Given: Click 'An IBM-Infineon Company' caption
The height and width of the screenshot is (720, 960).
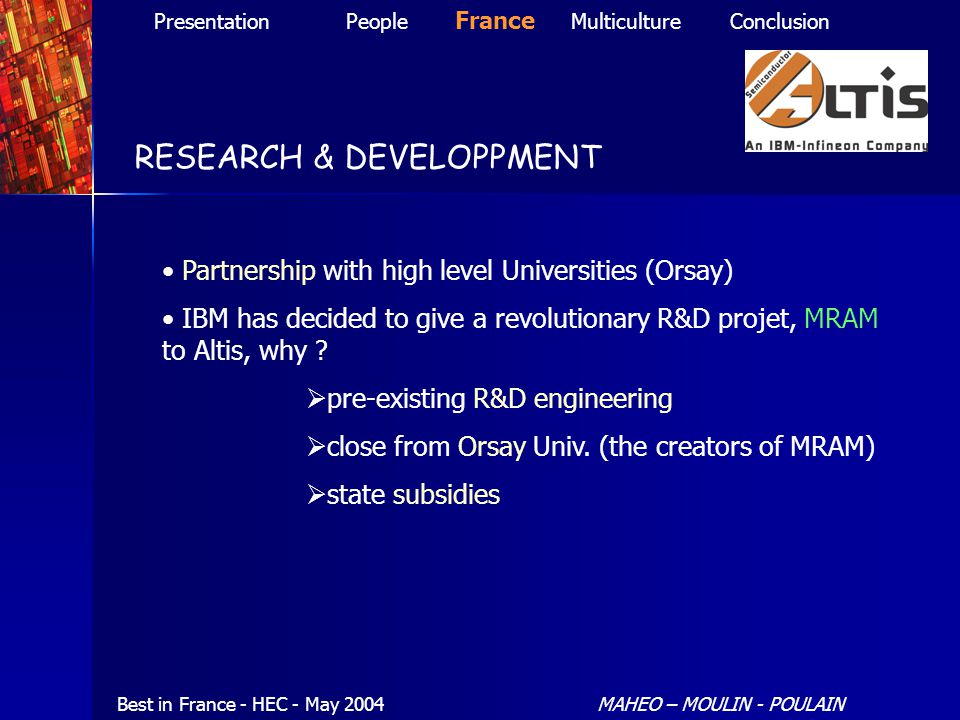Looking at the screenshot, I should click(x=836, y=146).
